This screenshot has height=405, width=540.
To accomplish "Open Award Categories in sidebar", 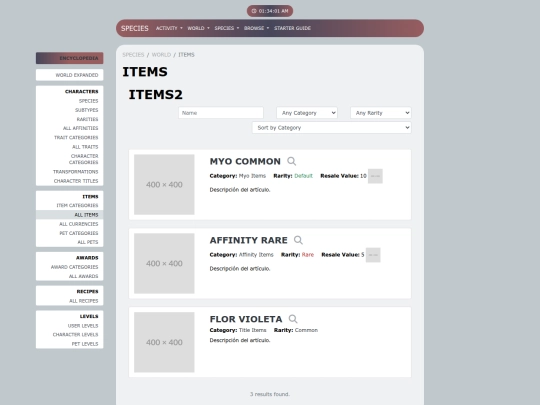I will pos(74,267).
